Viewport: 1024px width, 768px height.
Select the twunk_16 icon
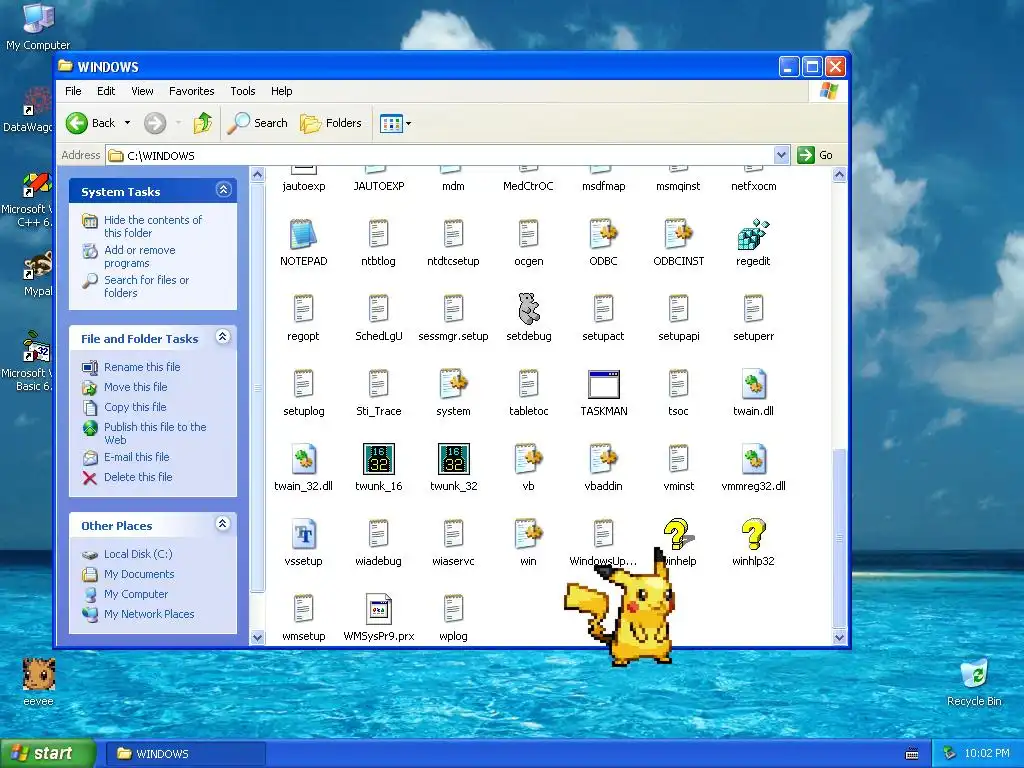379,459
